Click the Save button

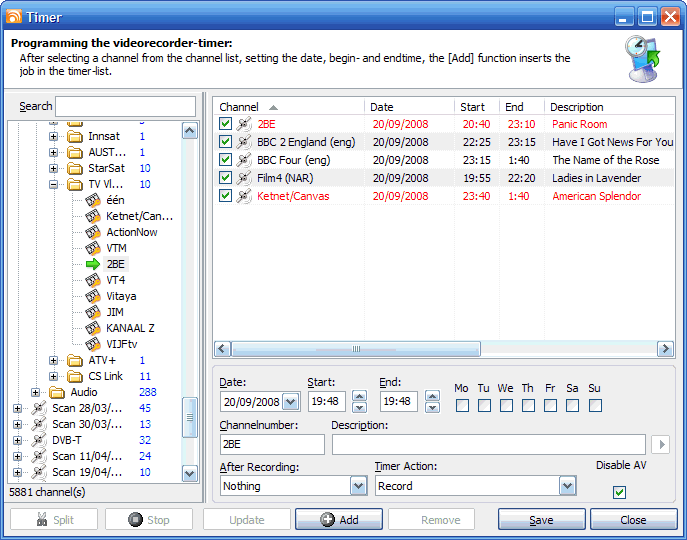(541, 520)
